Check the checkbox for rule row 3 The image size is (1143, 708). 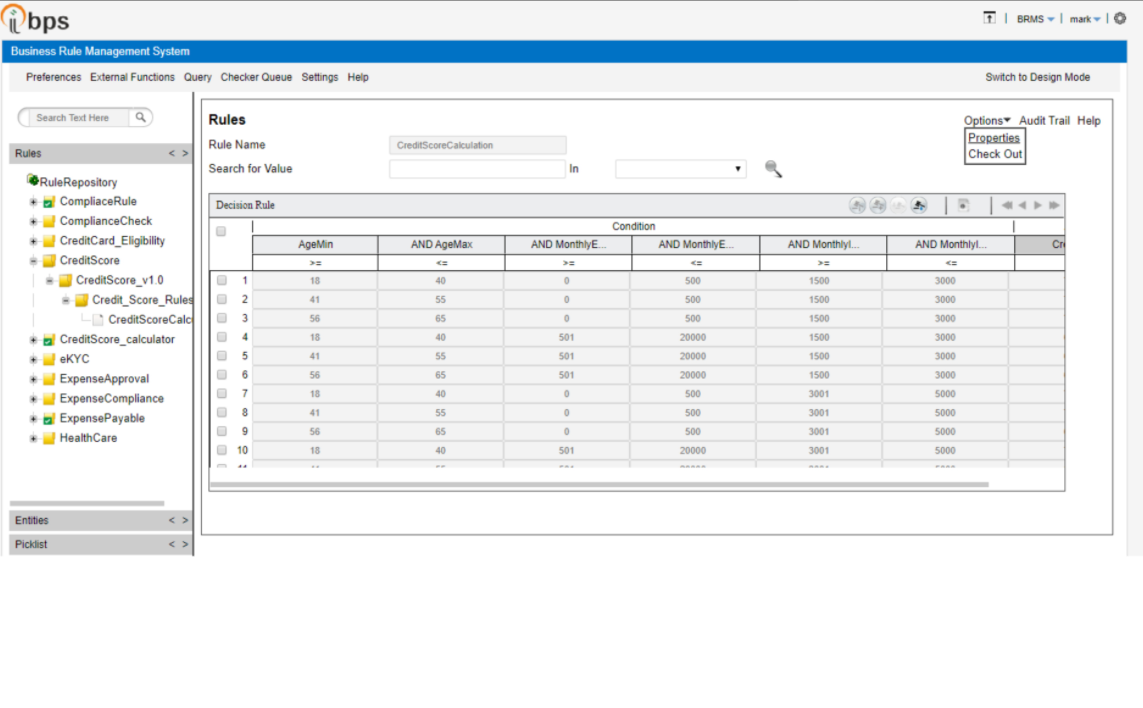(x=222, y=318)
